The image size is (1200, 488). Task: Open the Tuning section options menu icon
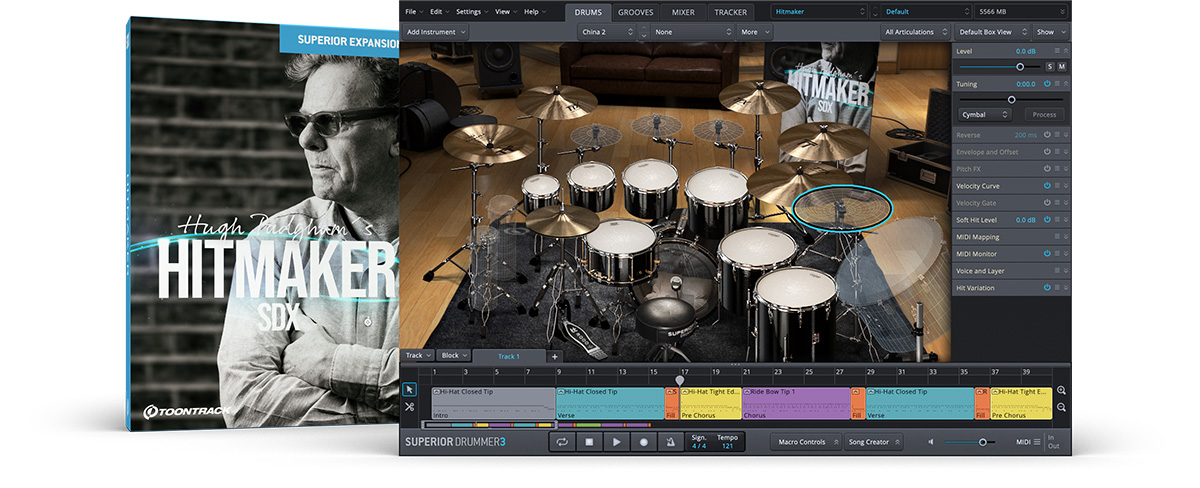tap(1057, 84)
